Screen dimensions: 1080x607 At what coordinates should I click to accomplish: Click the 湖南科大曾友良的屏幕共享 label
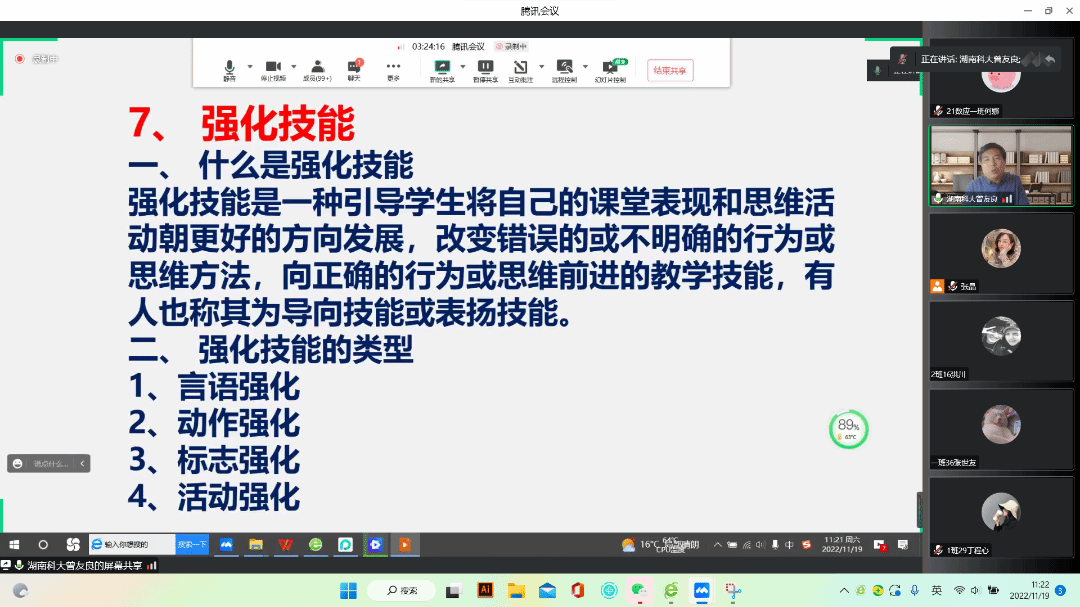85,566
